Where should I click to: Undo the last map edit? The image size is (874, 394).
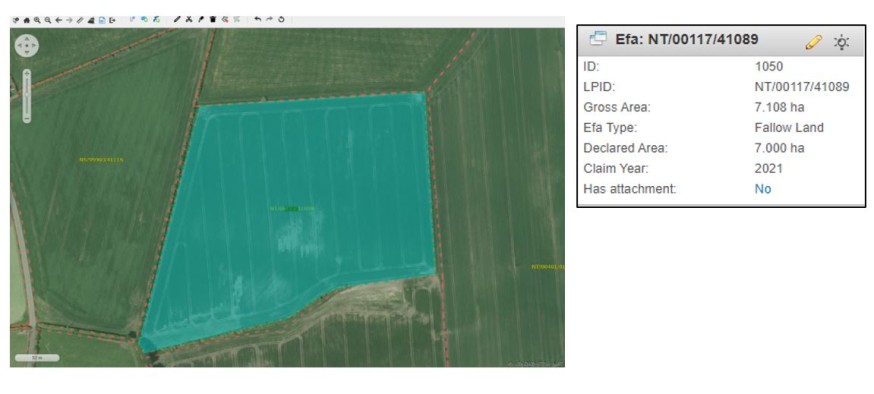258,20
